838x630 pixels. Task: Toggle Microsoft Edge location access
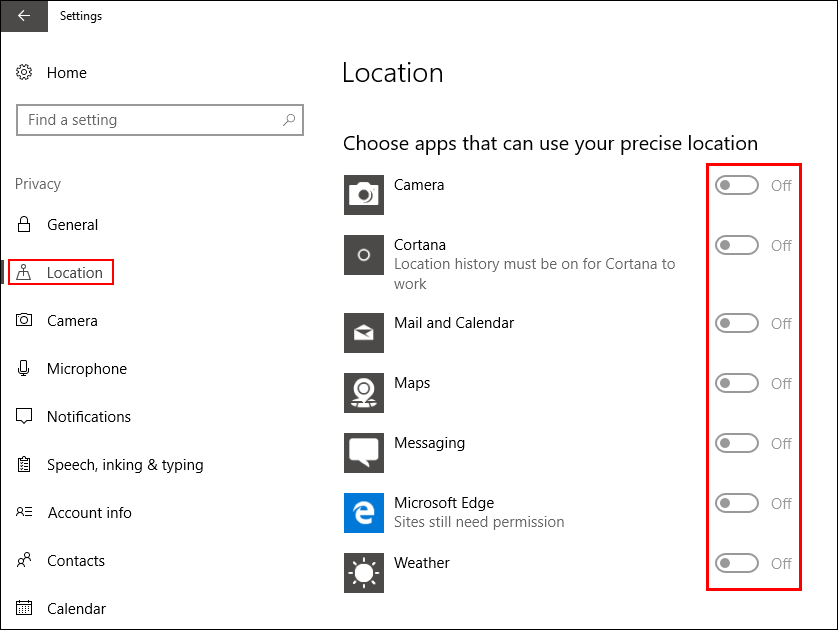[x=736, y=503]
